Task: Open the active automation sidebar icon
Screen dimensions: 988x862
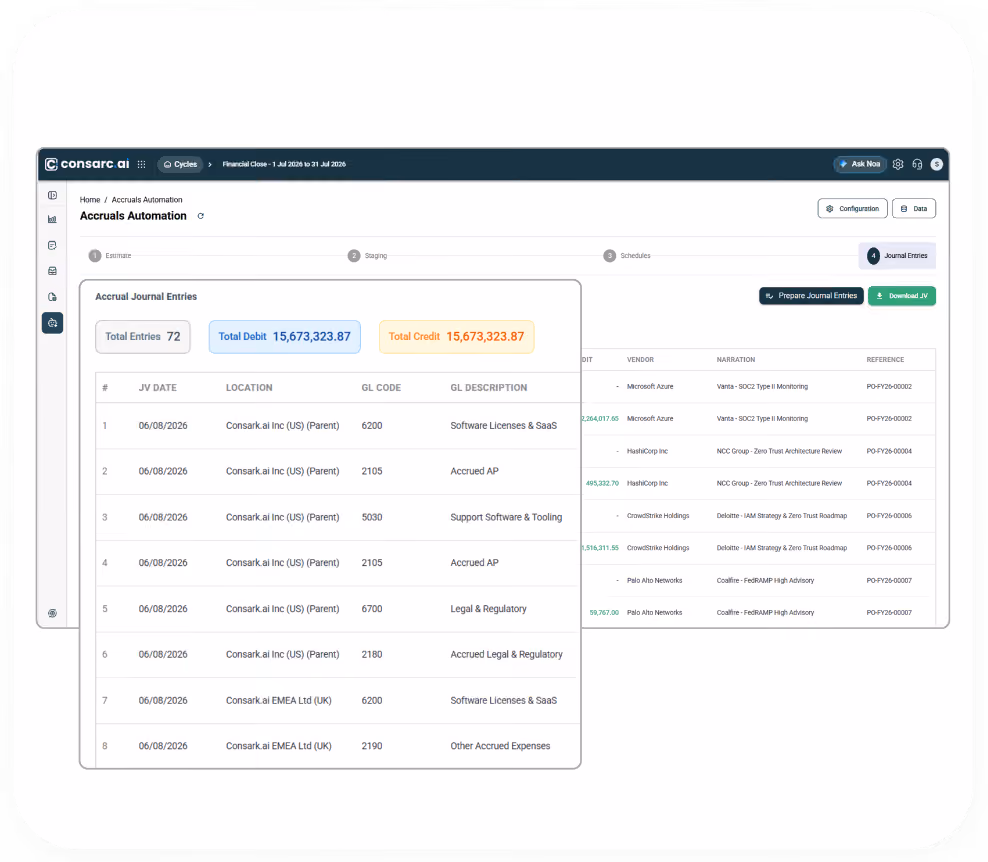Action: pyautogui.click(x=52, y=323)
